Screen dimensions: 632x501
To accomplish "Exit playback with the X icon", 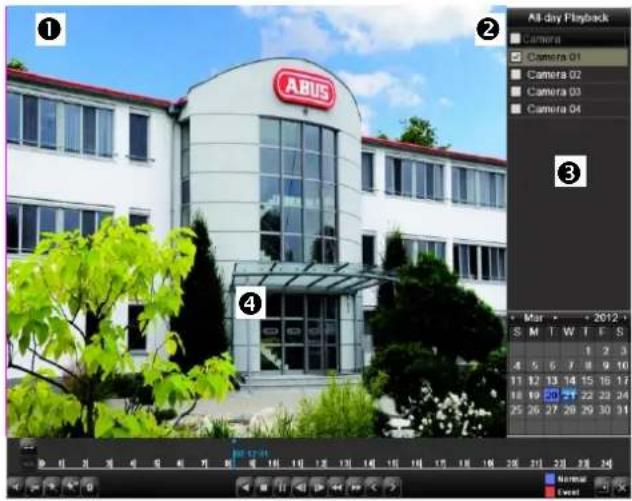I will coord(621,487).
